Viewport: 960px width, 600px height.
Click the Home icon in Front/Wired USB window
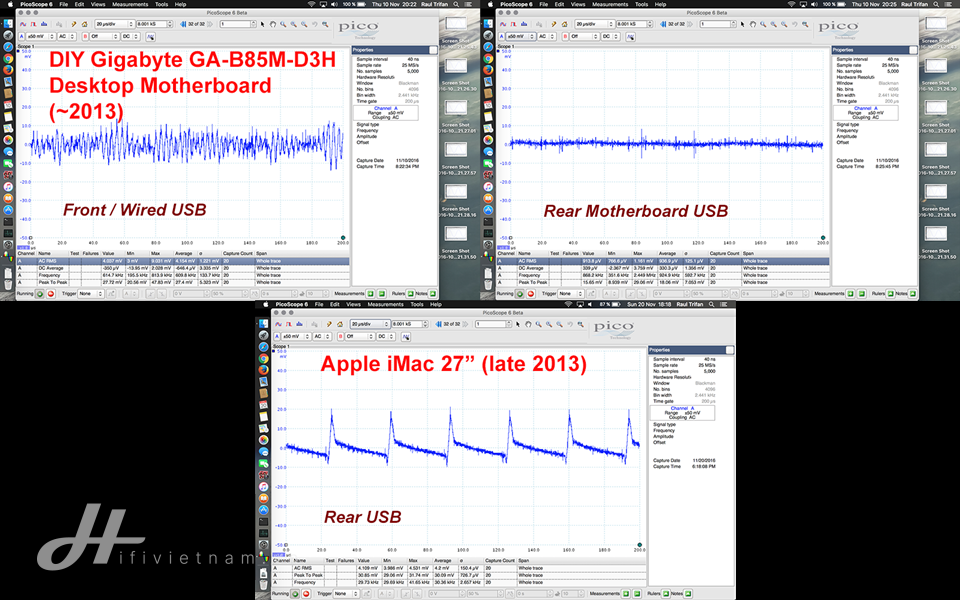tap(84, 24)
